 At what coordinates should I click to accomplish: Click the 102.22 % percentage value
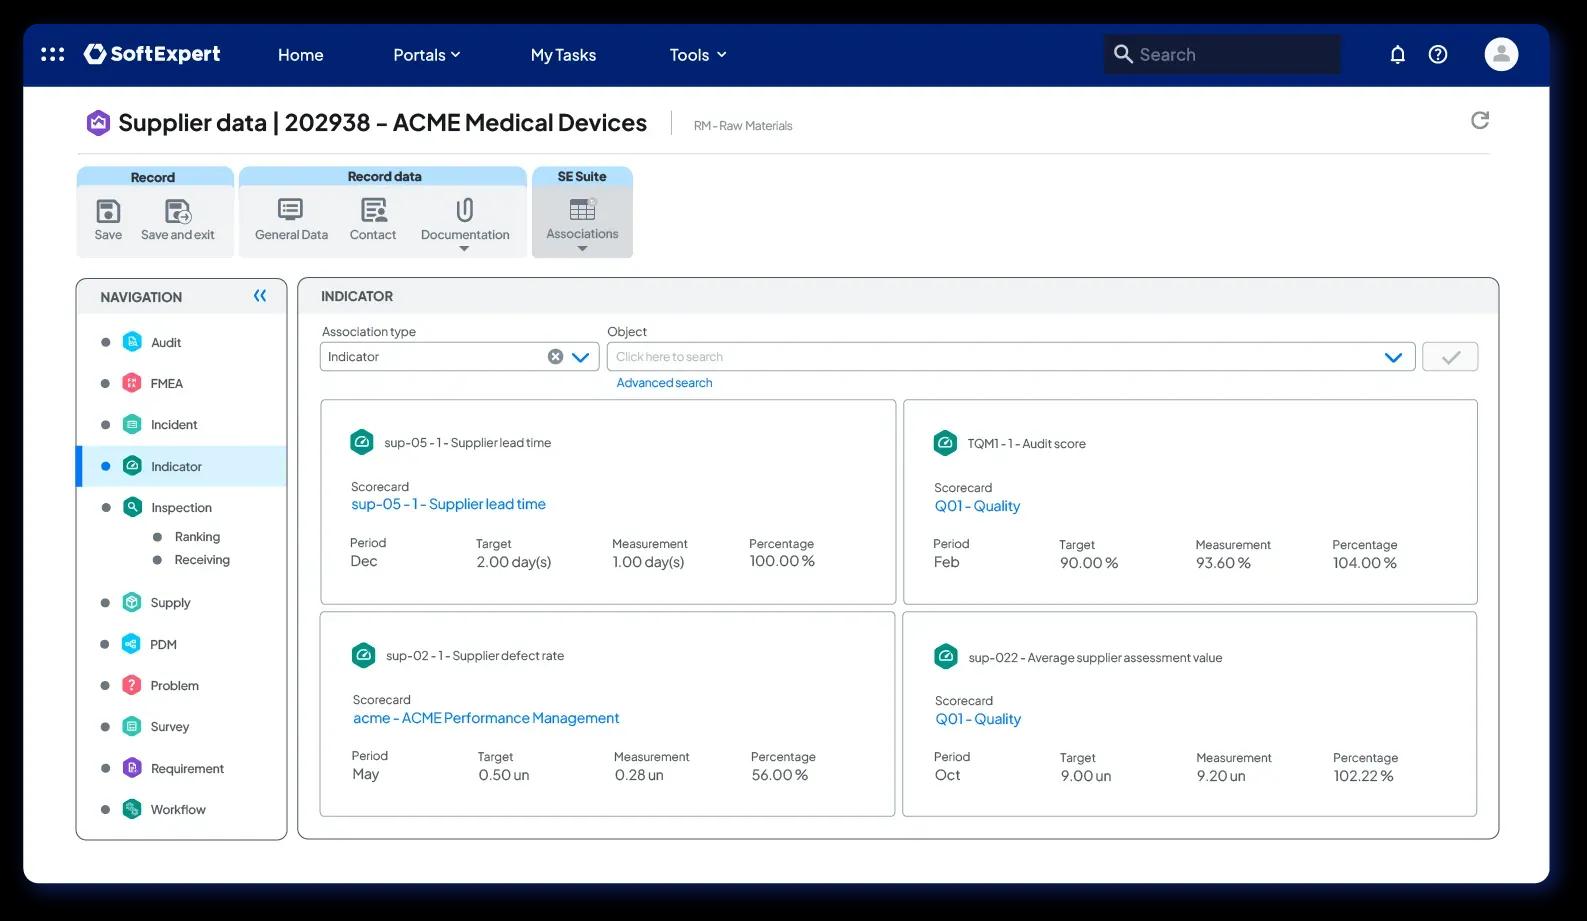pyautogui.click(x=1363, y=776)
